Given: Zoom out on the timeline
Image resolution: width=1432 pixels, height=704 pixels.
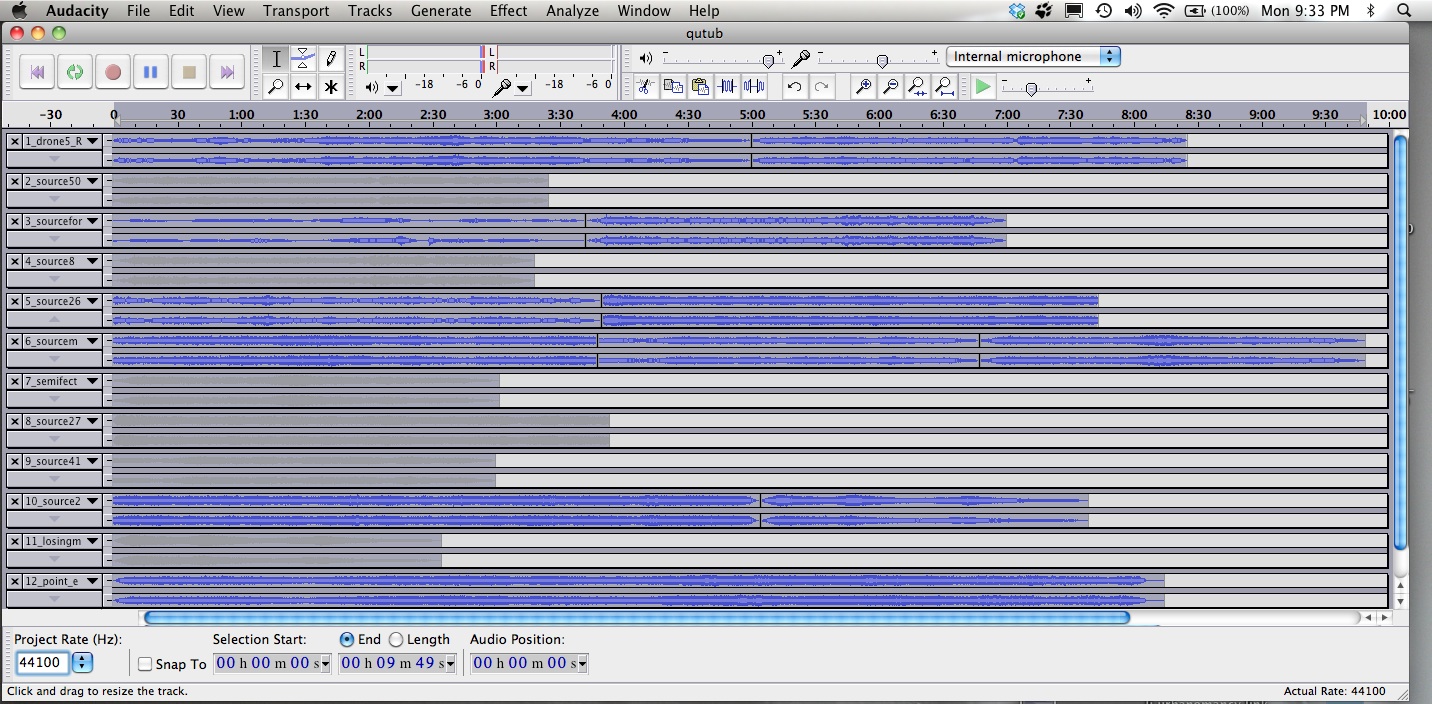Looking at the screenshot, I should [890, 86].
